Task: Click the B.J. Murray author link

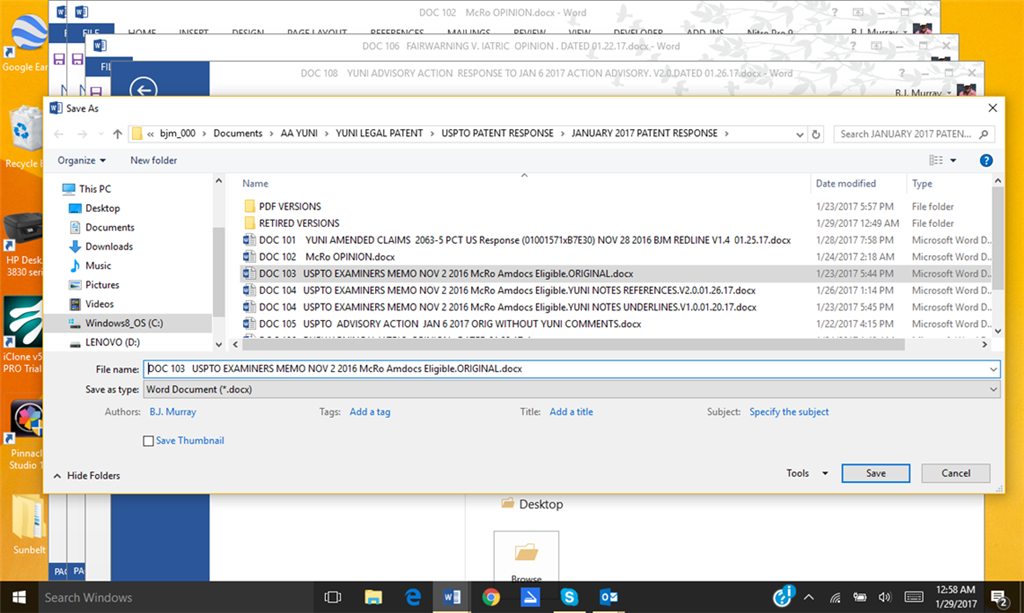Action: click(x=172, y=412)
